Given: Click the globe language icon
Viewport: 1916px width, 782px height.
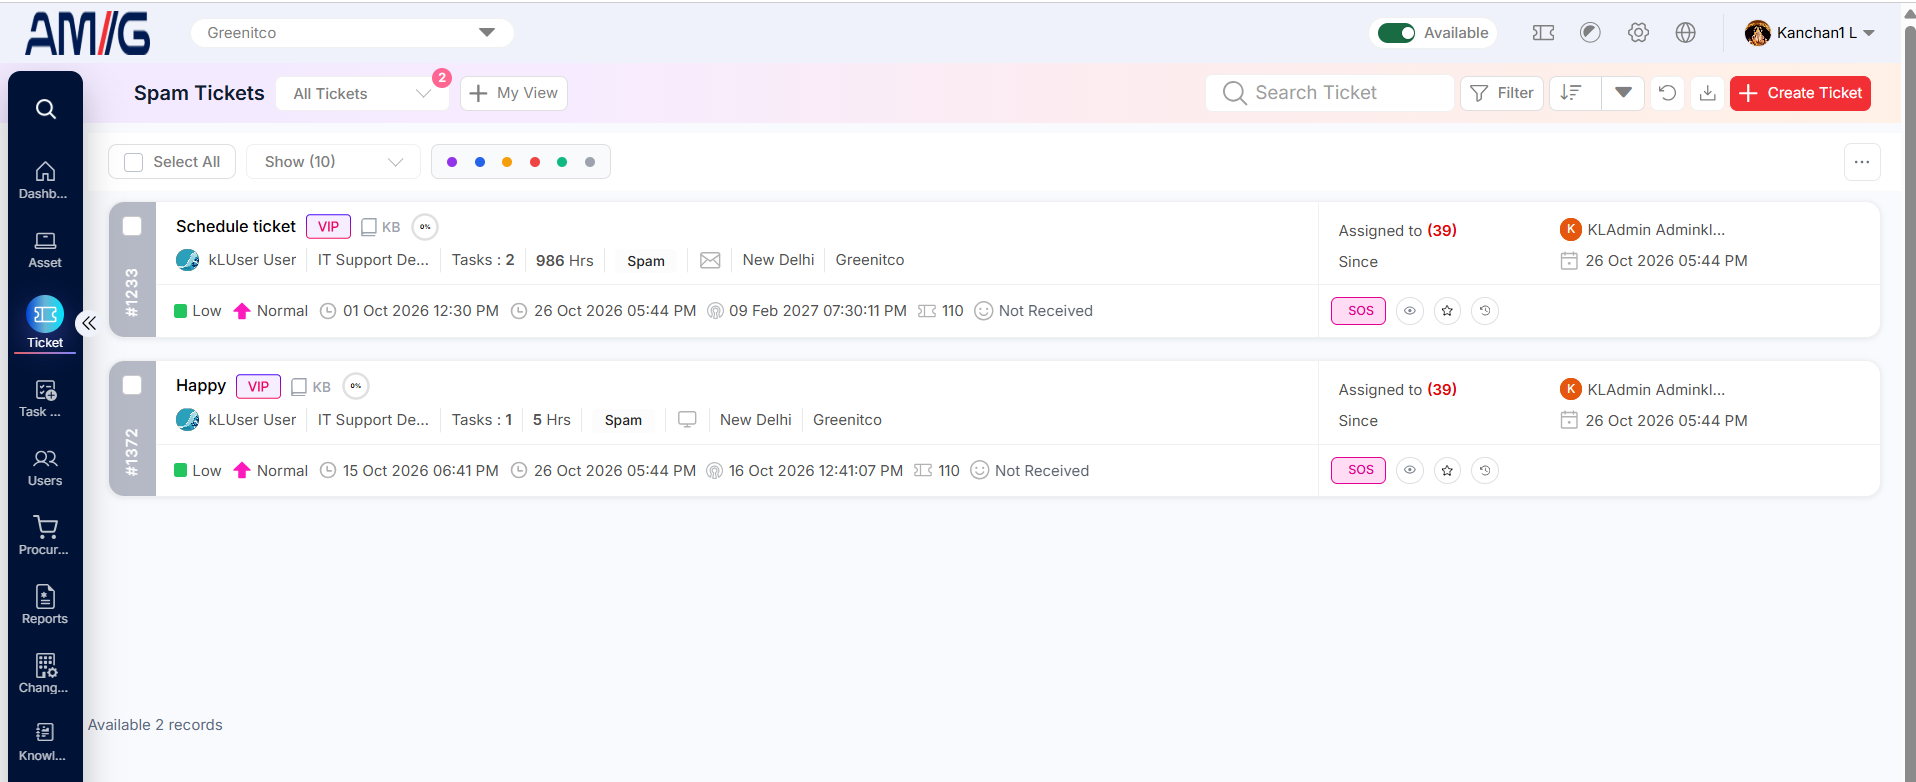Looking at the screenshot, I should [x=1685, y=33].
